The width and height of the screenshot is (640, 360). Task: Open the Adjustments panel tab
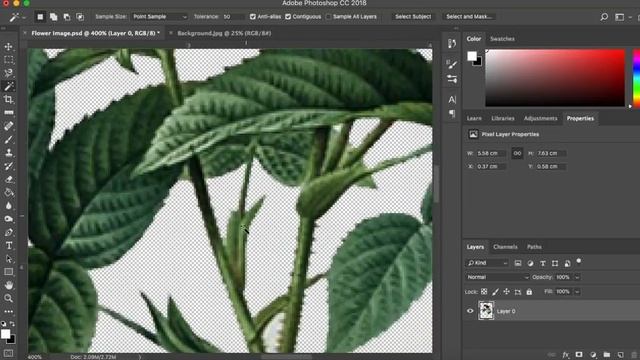pos(540,118)
